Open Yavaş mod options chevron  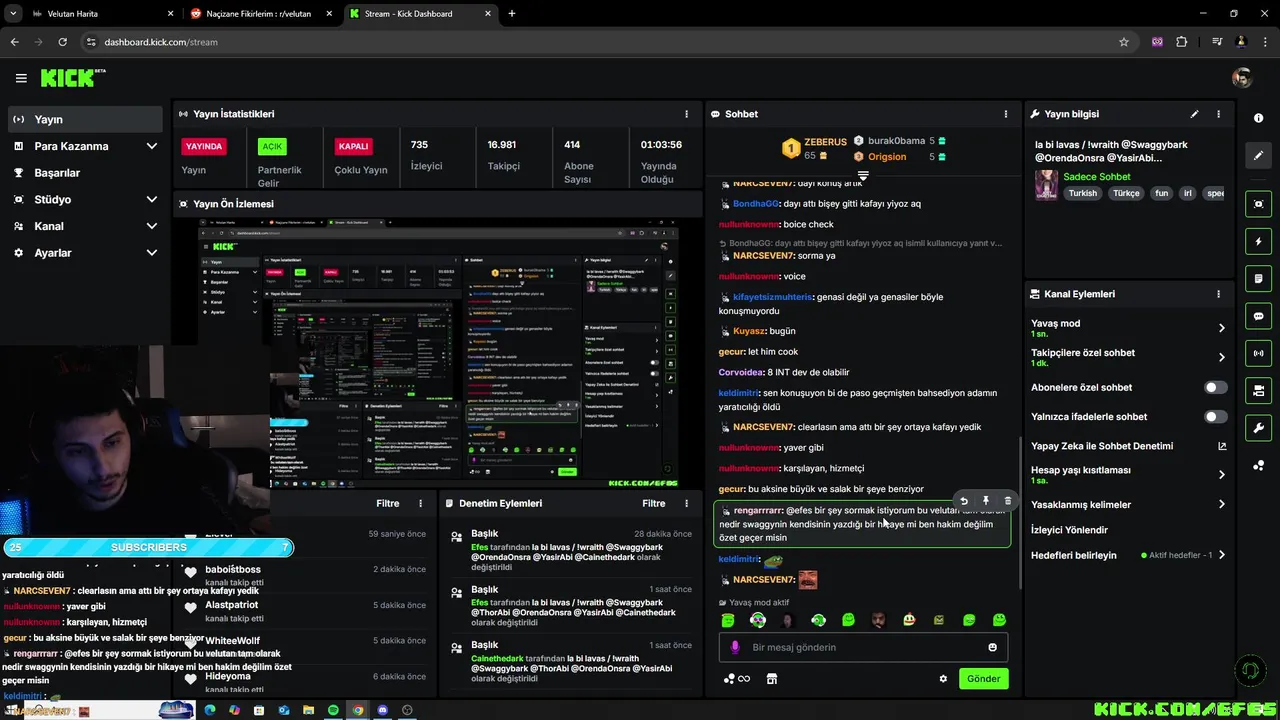click(x=1221, y=328)
